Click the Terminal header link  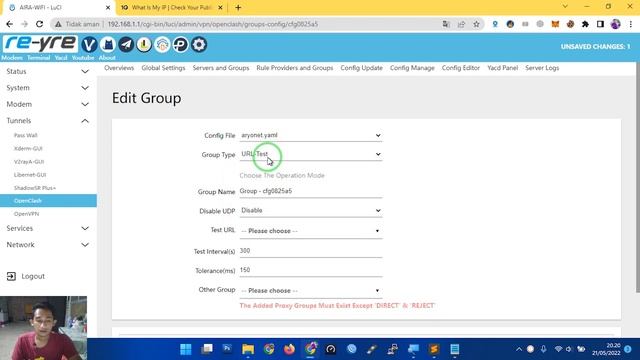[38, 58]
